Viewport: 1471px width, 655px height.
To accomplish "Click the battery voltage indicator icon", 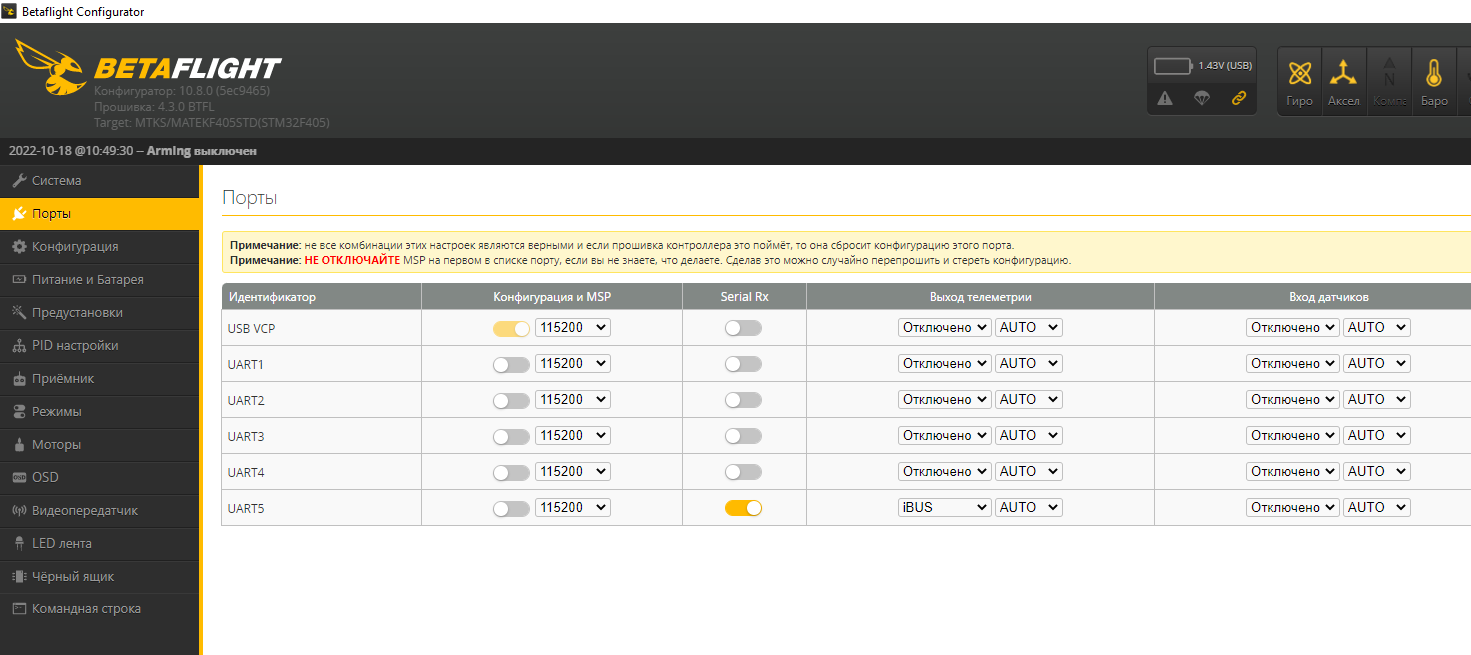I will [1173, 66].
